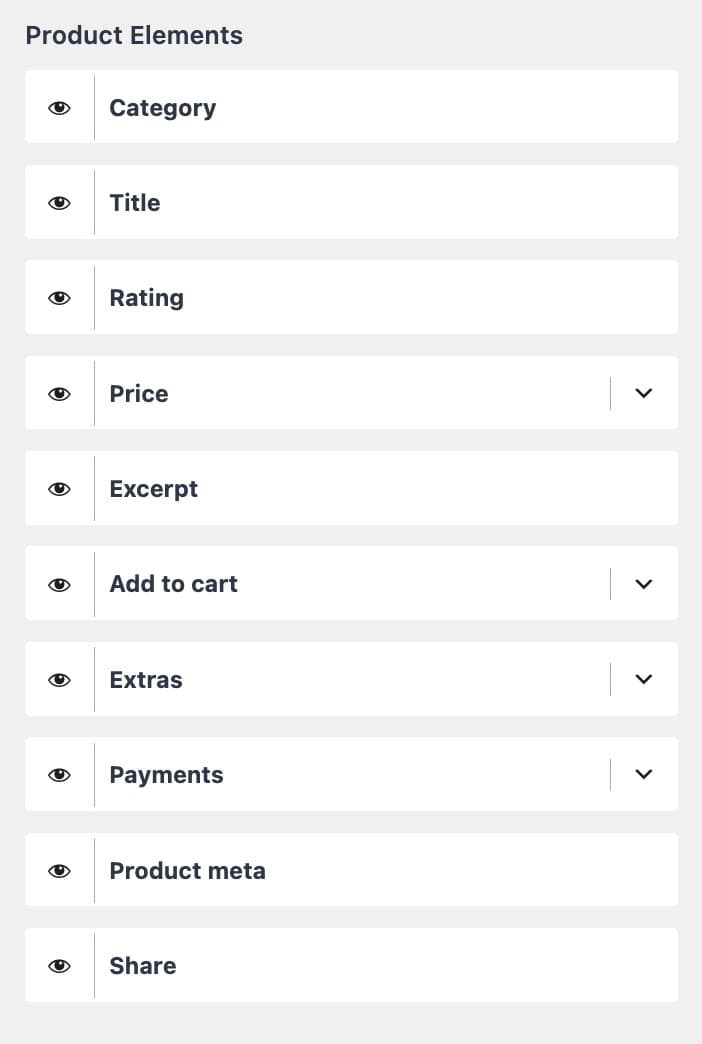
Task: Click the Product meta label
Action: [187, 870]
